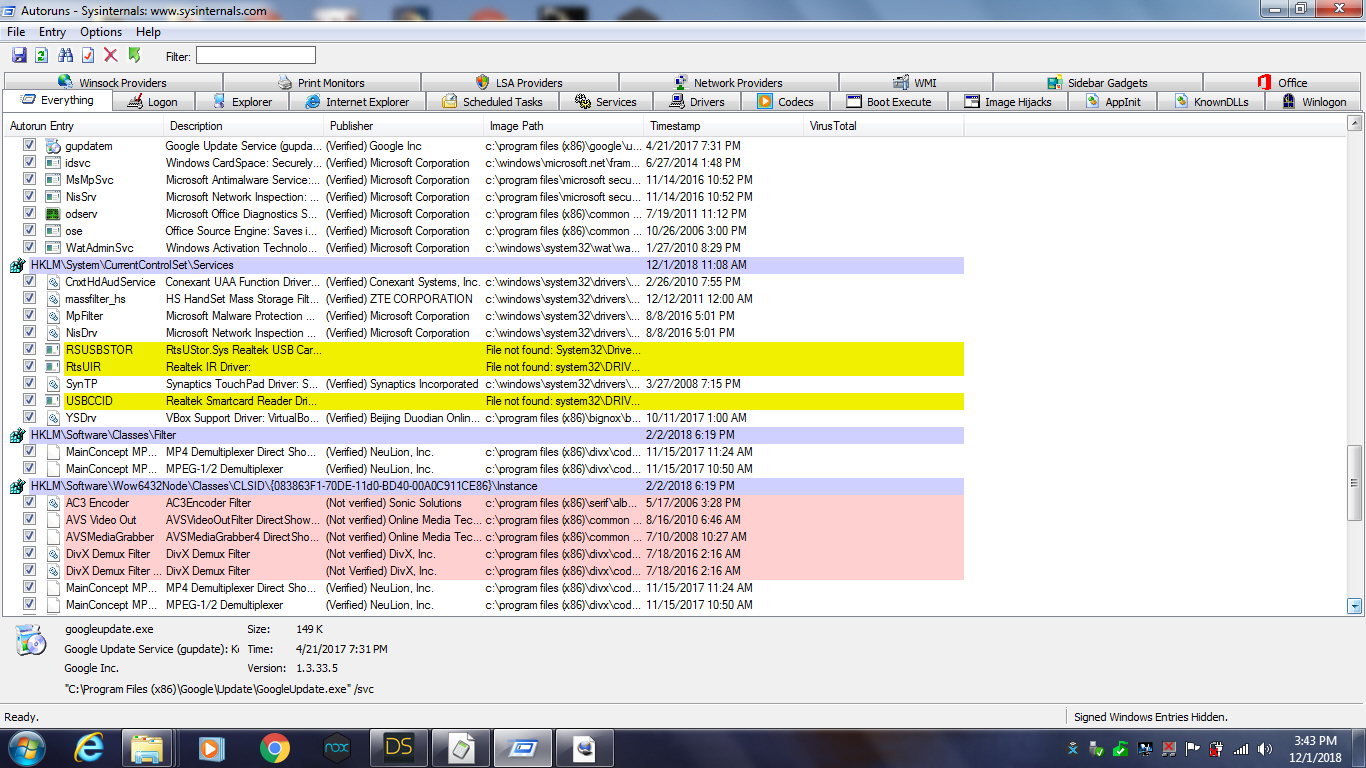The height and width of the screenshot is (768, 1366).
Task: Click the green Jump to Entry icon
Action: (134, 55)
